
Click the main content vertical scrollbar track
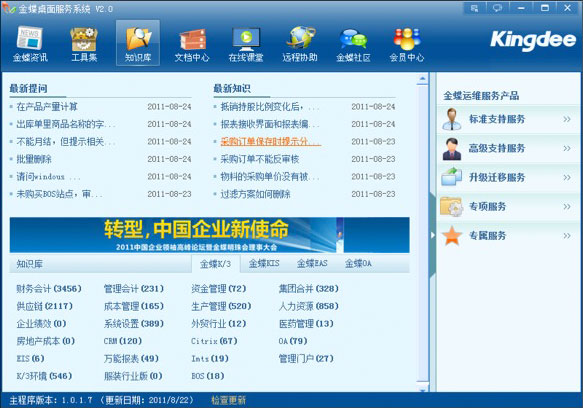tap(422, 234)
